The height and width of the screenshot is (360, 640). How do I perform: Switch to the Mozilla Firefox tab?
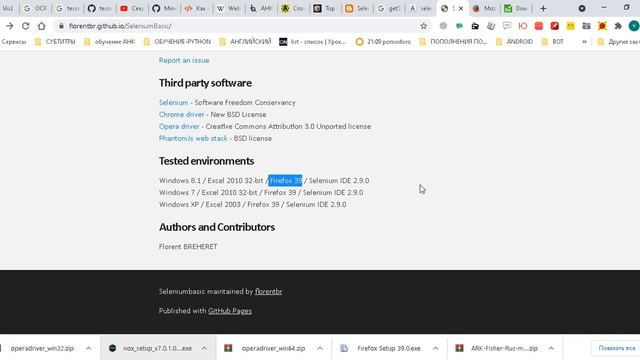484,8
